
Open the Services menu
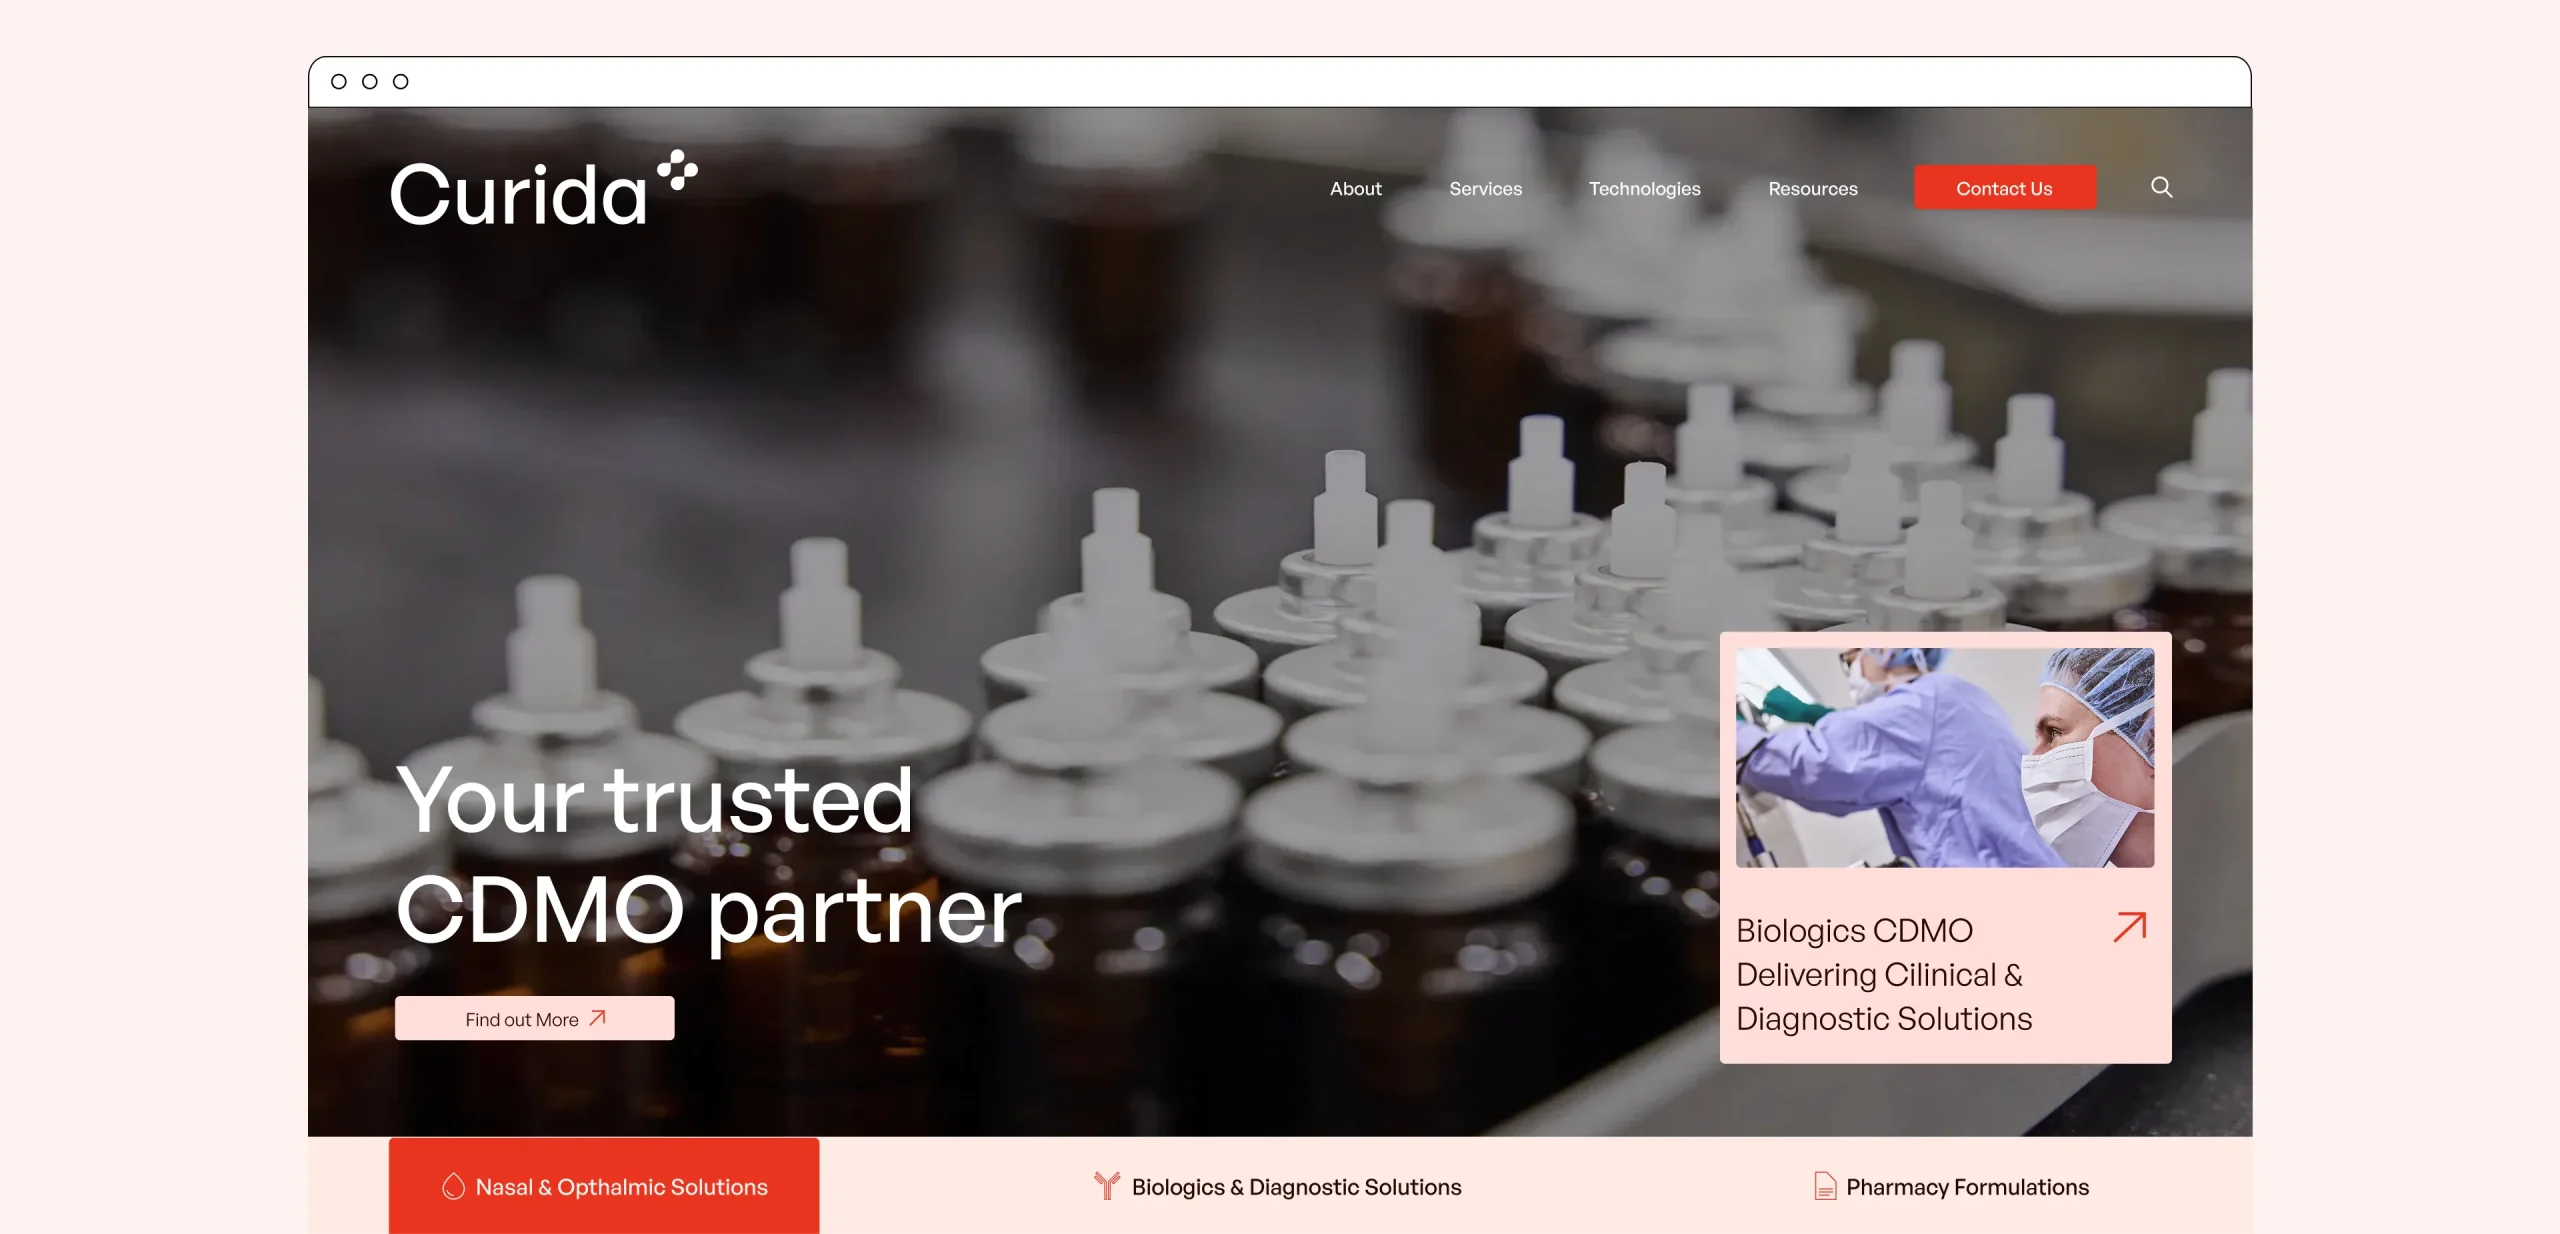coord(1485,188)
